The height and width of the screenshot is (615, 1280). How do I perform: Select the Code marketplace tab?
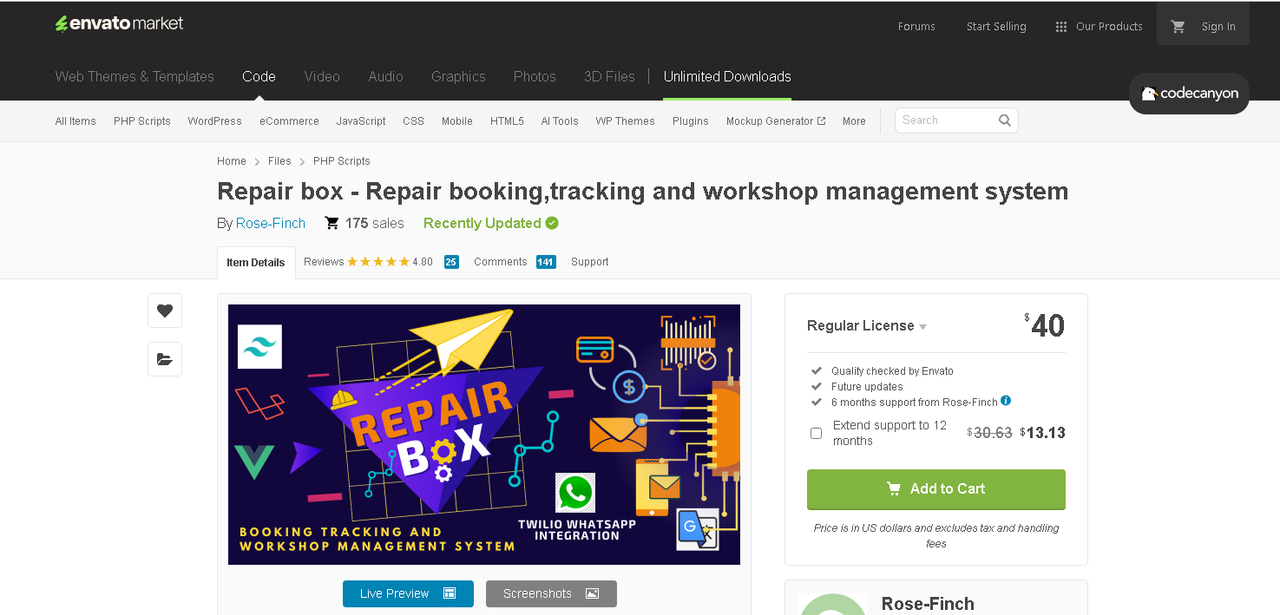coord(259,76)
